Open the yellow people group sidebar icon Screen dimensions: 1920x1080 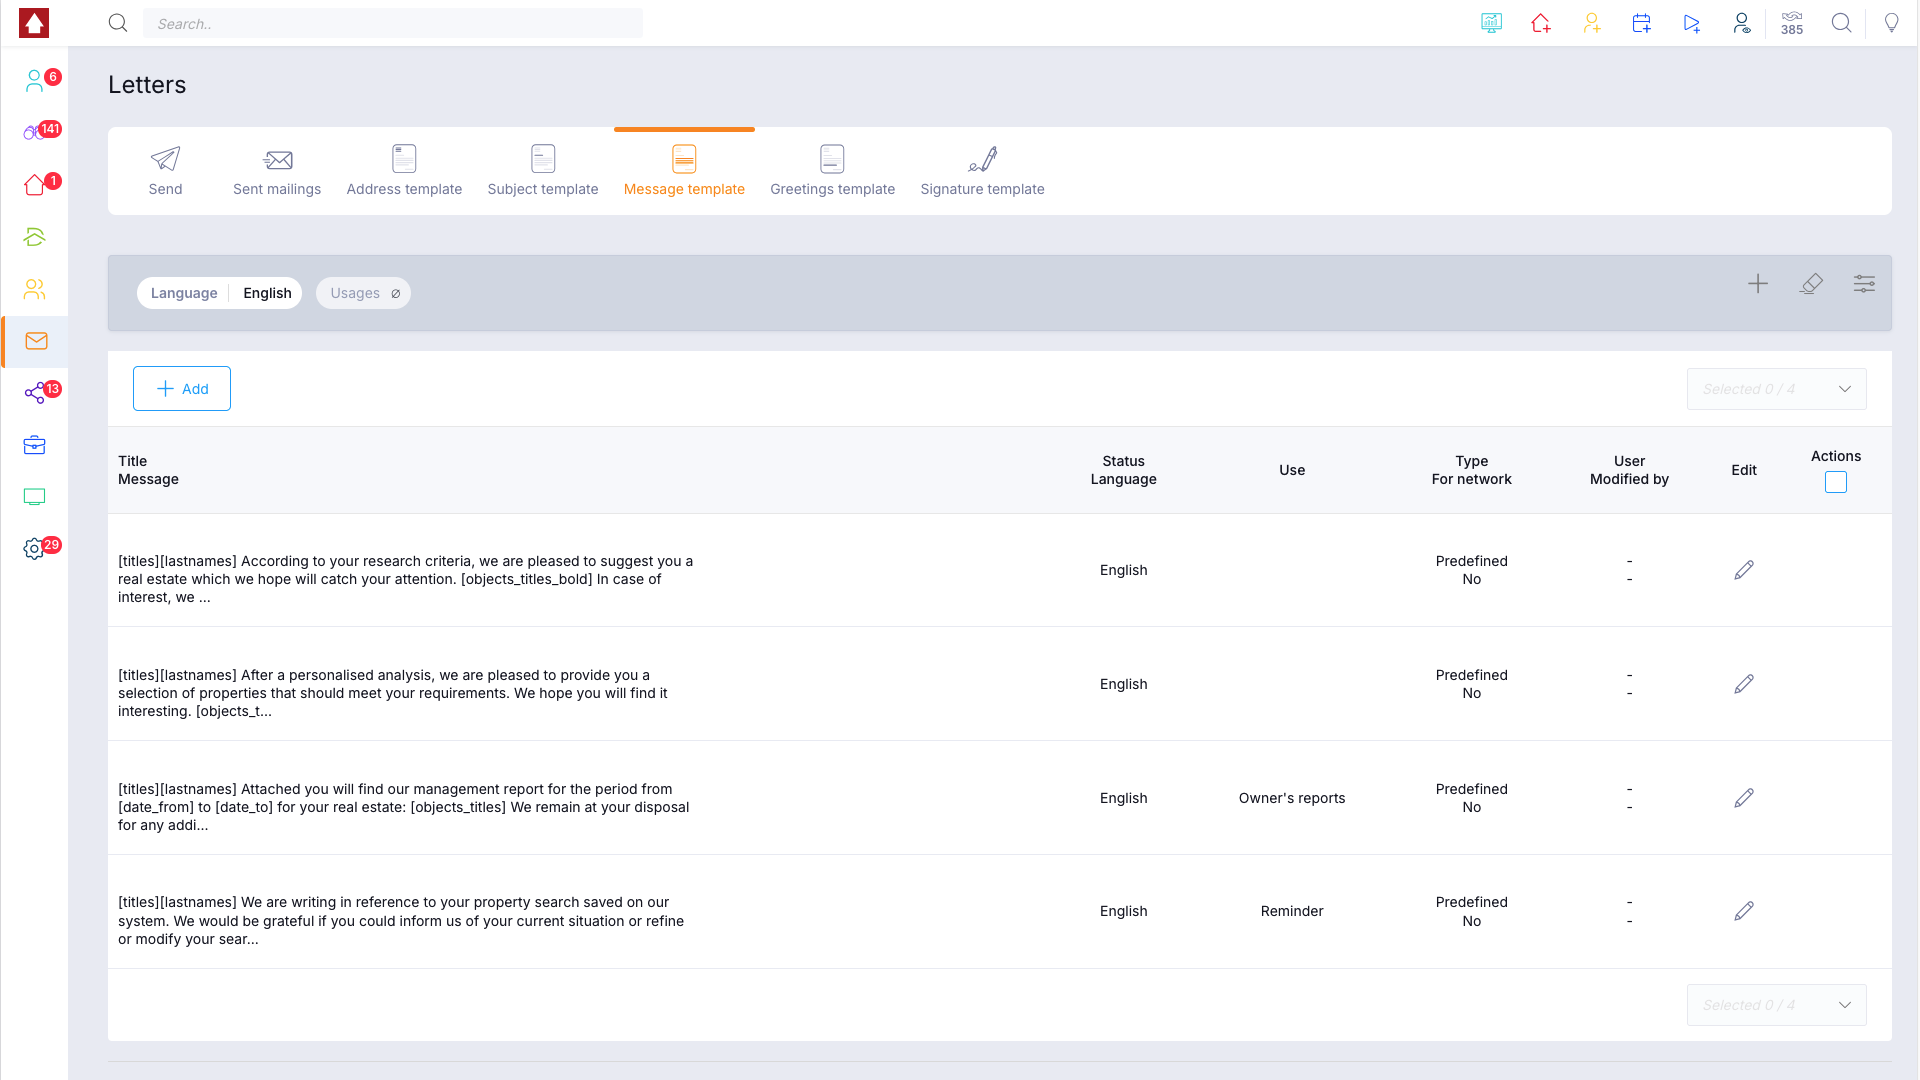[35, 289]
